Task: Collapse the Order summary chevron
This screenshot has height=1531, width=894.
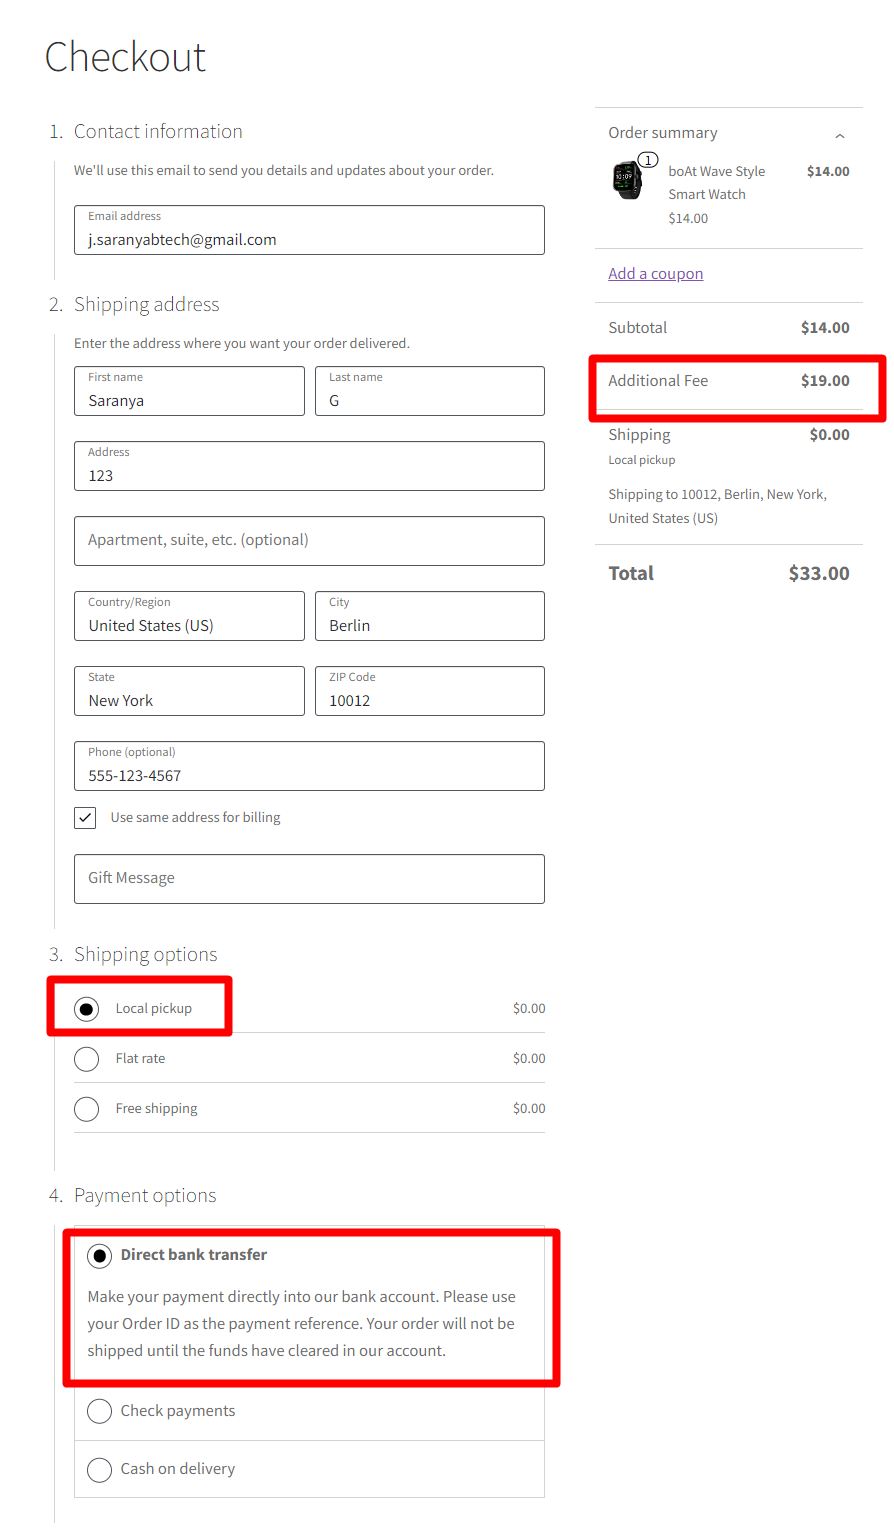Action: [840, 135]
